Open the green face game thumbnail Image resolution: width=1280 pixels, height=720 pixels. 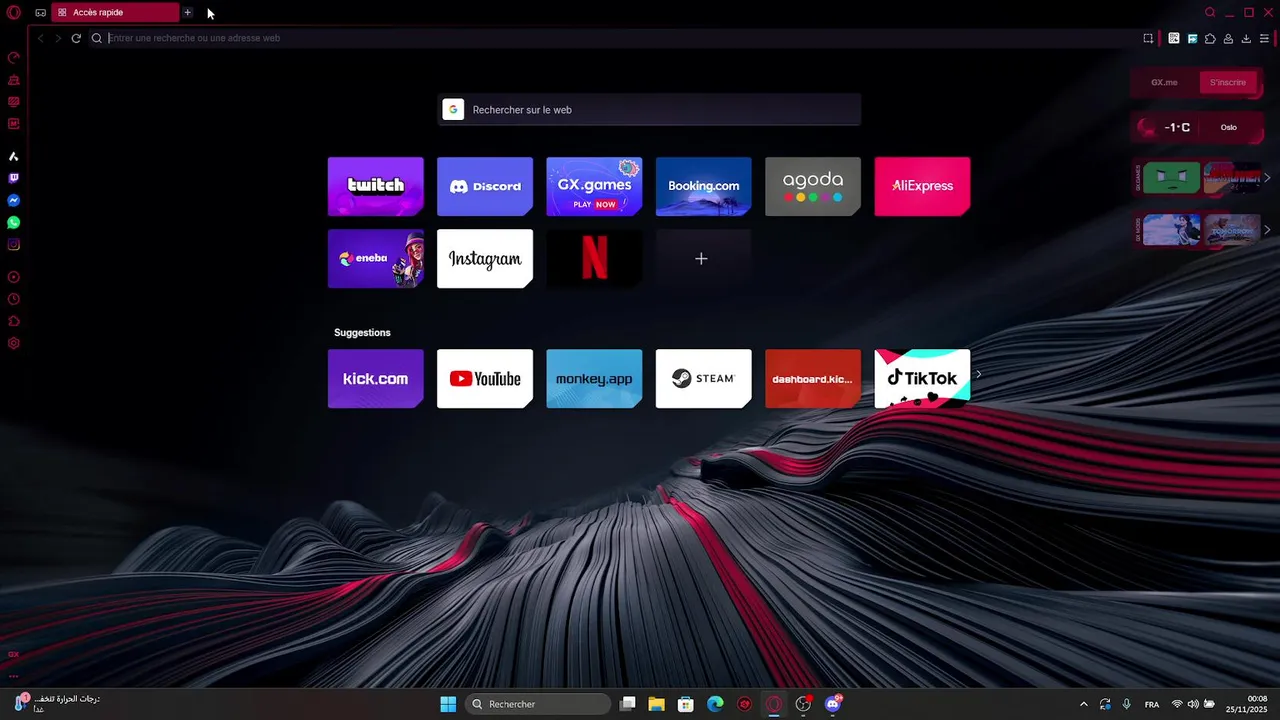pos(1172,178)
